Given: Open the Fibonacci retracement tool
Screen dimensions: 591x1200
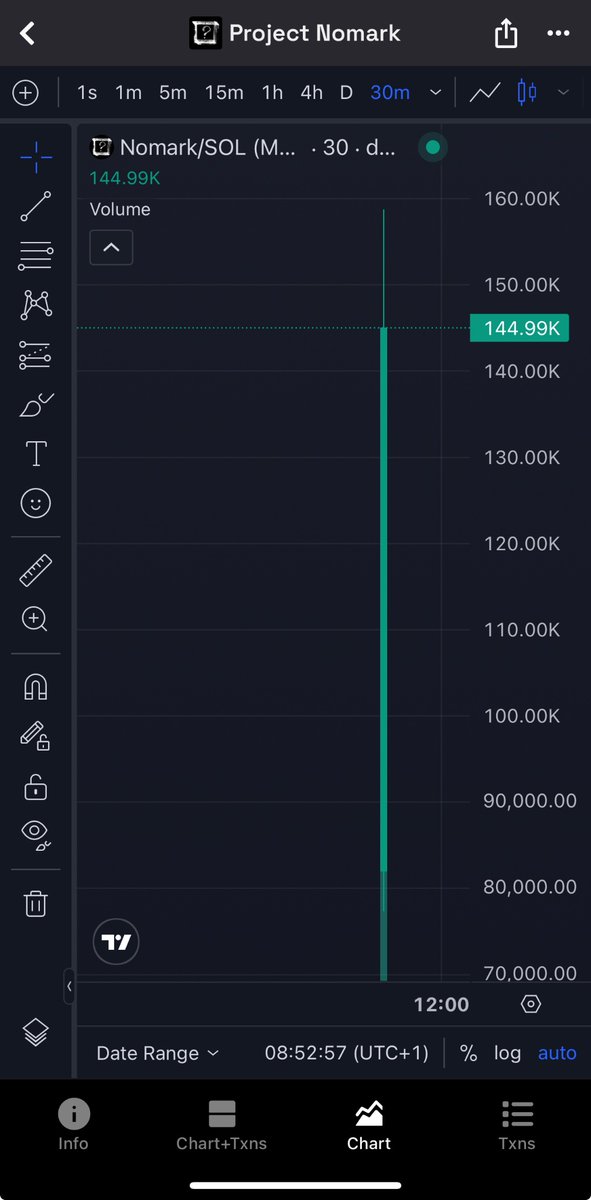Looking at the screenshot, I should (x=36, y=256).
